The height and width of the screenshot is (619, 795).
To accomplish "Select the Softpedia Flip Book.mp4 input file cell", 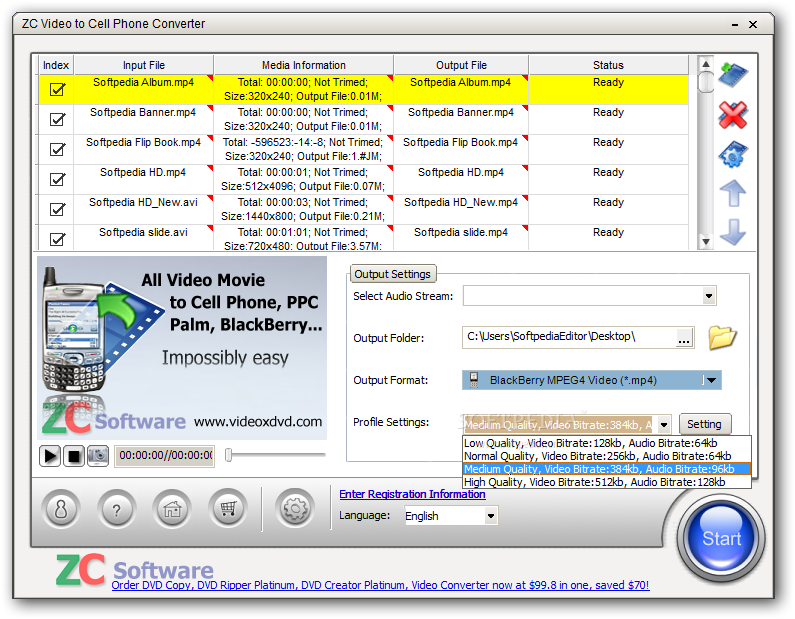I will click(x=143, y=149).
